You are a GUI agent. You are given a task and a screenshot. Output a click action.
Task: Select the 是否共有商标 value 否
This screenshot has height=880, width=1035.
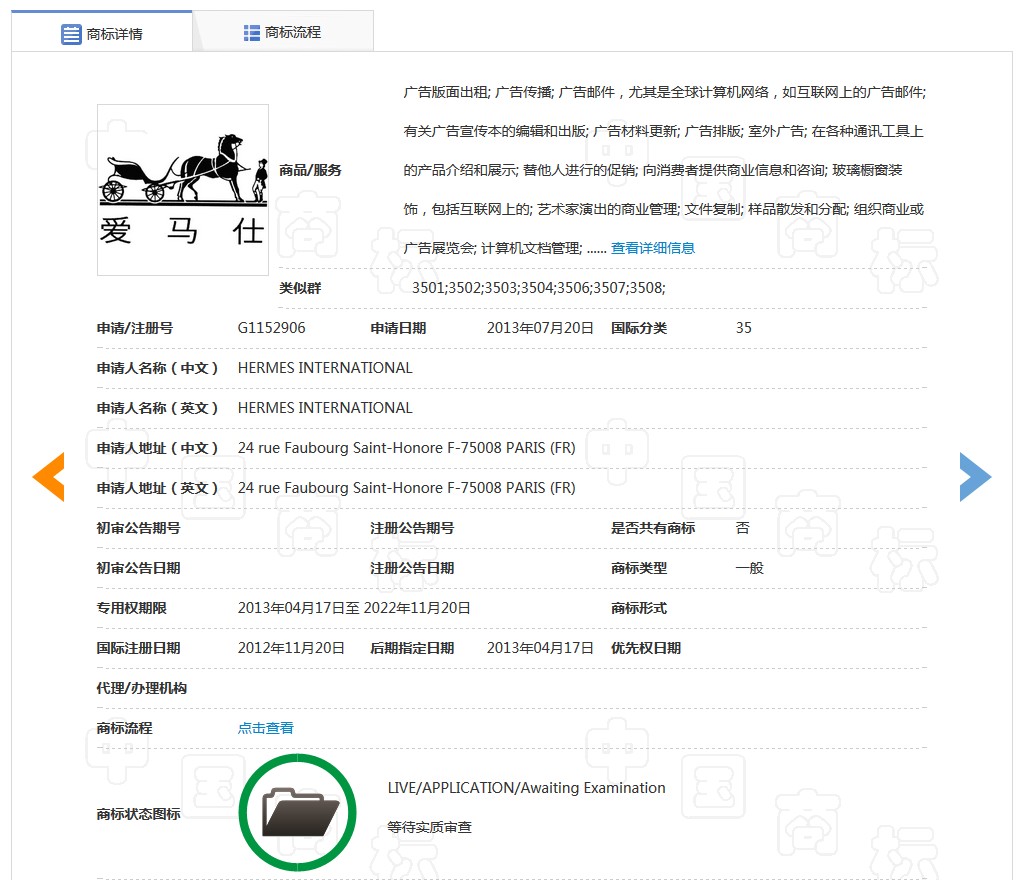click(743, 528)
